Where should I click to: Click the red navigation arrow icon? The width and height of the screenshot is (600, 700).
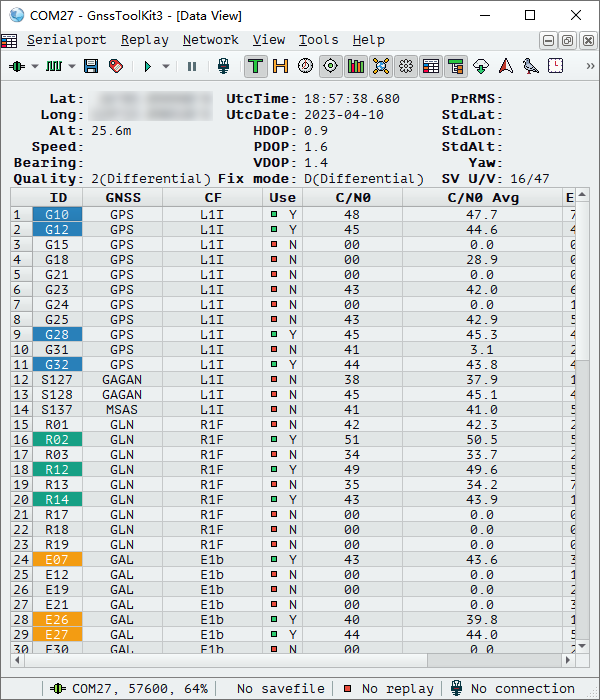pos(506,66)
